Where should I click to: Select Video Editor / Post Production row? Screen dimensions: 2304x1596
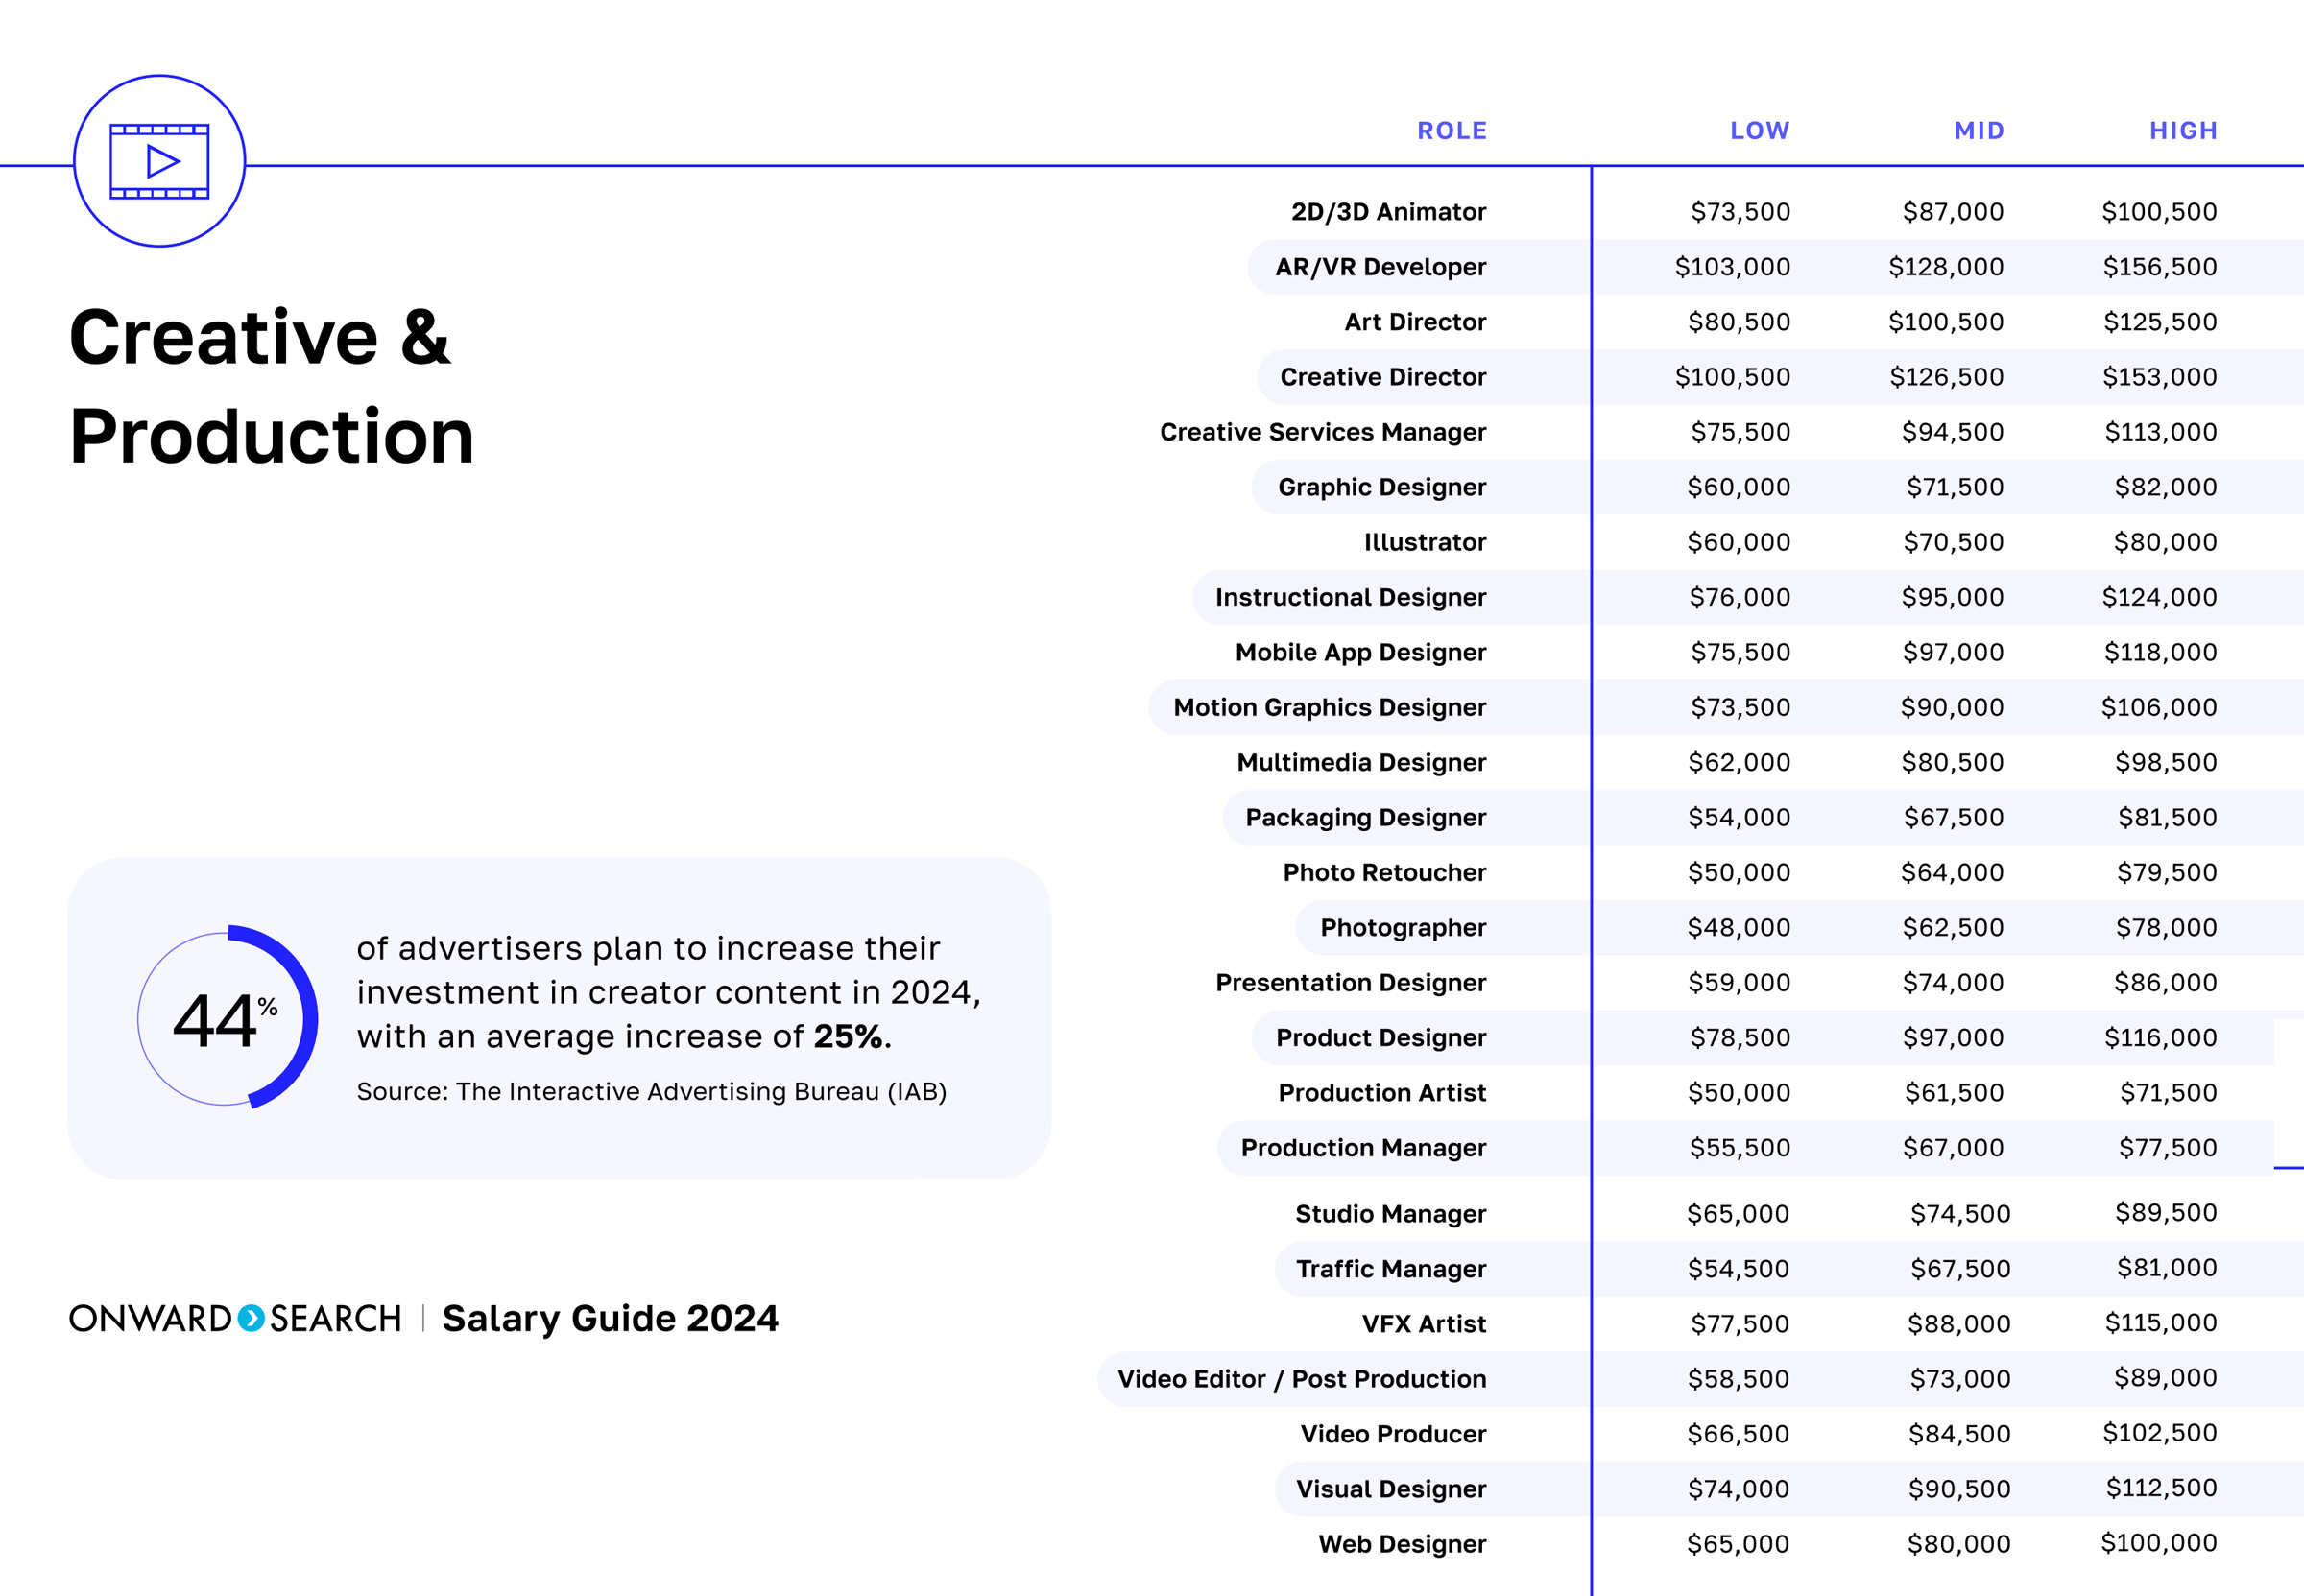[1301, 1379]
